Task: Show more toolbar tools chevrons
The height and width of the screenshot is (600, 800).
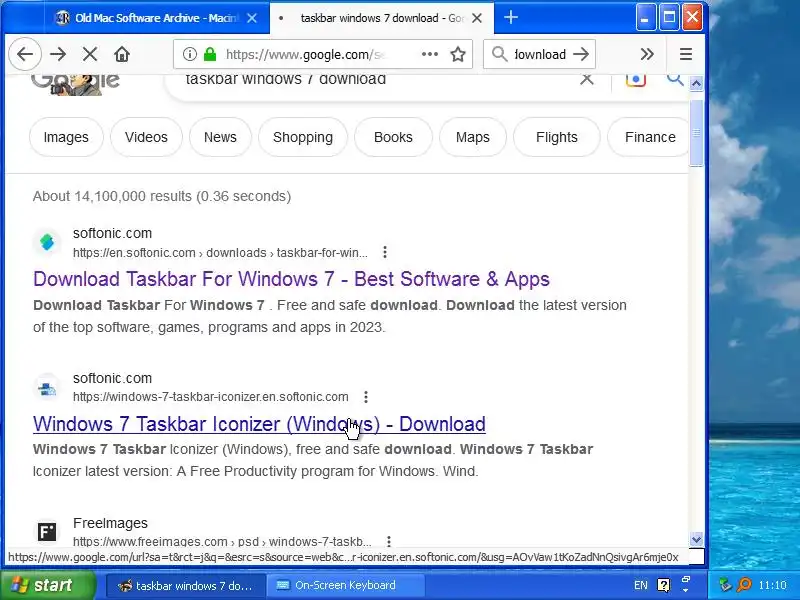Action: click(x=647, y=54)
